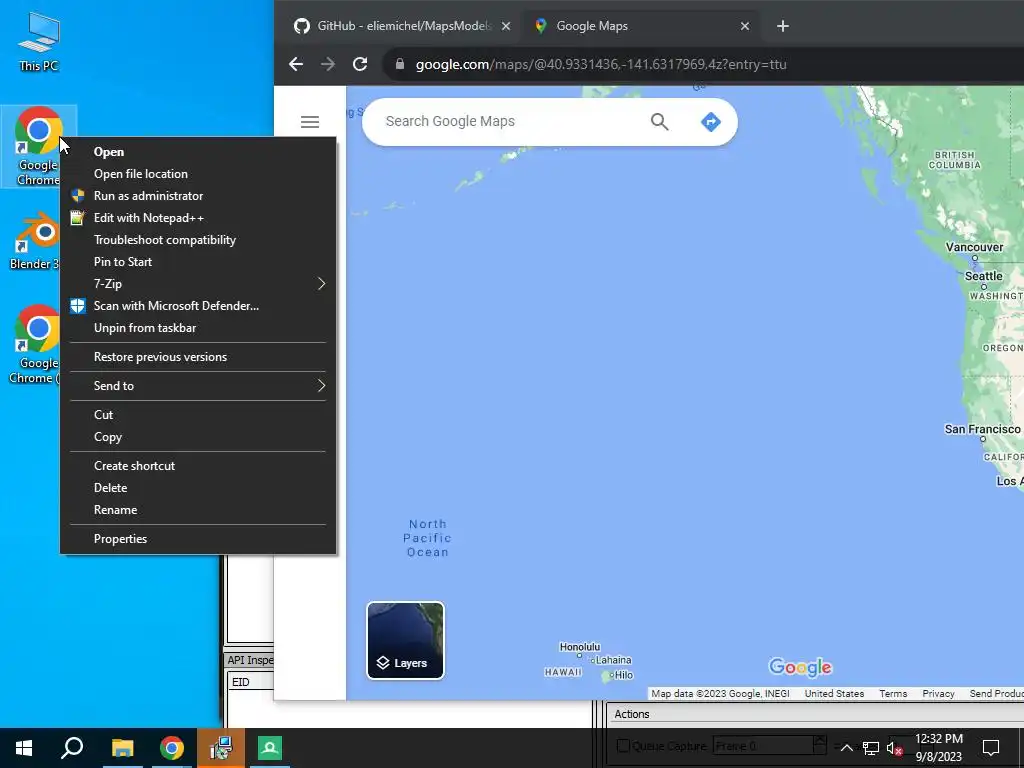Select Restore previous versions
The image size is (1024, 768).
click(198, 357)
